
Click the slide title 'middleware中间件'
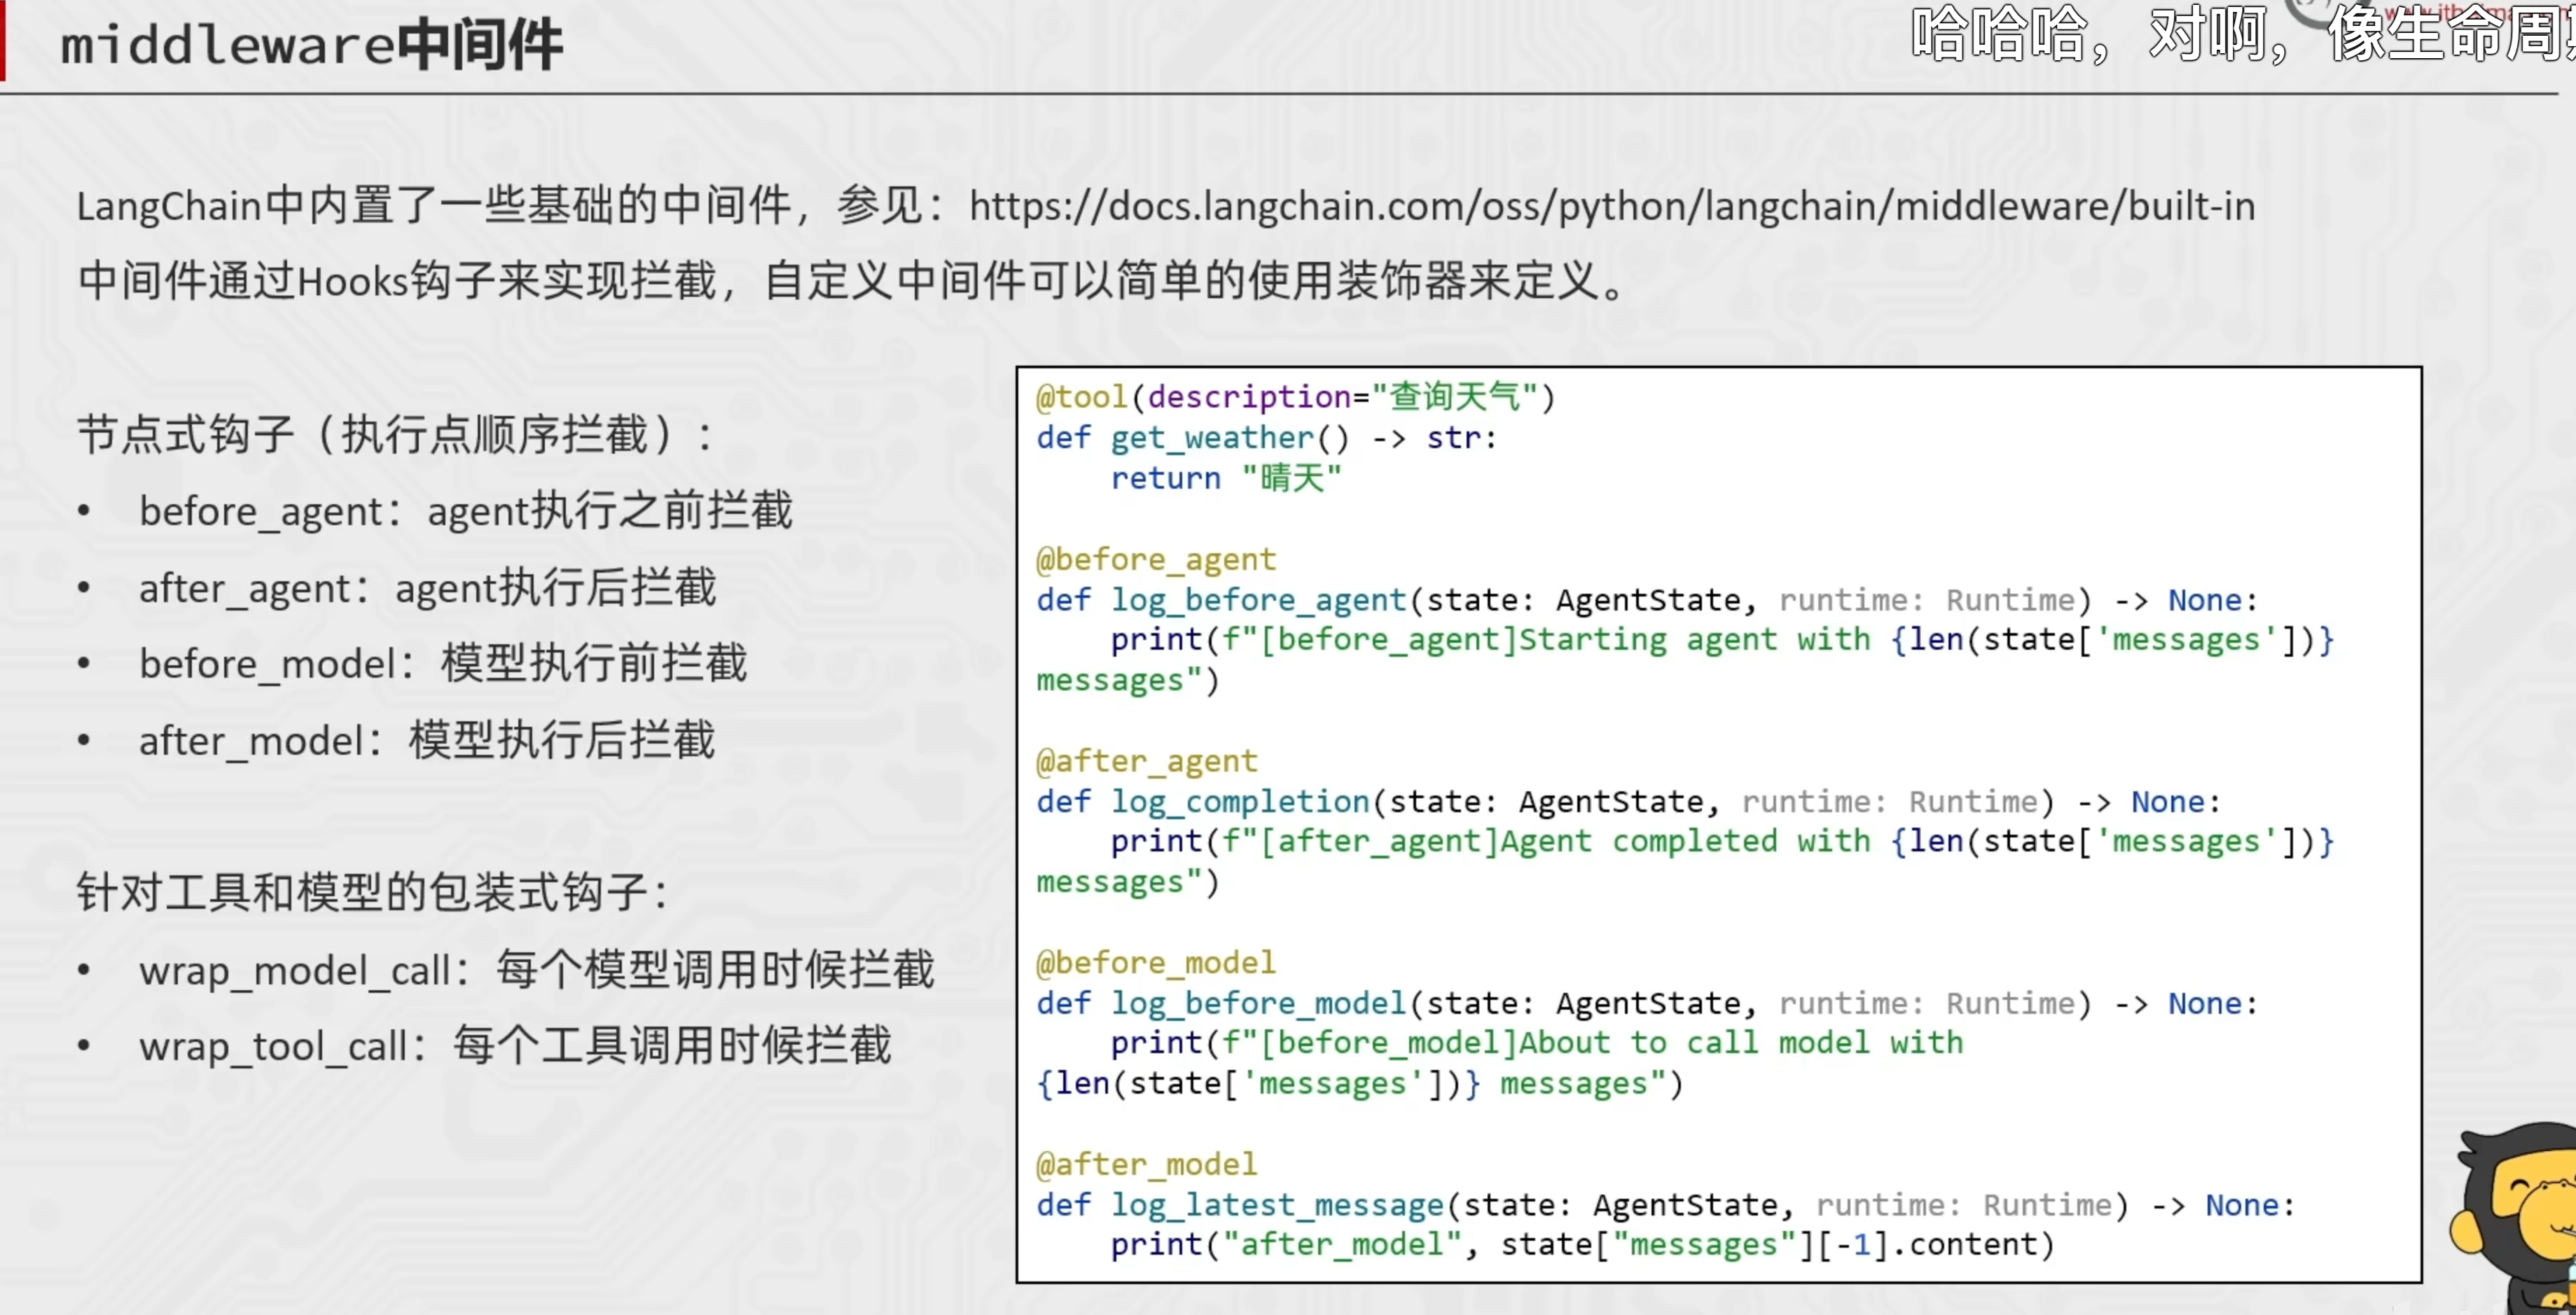(x=312, y=45)
